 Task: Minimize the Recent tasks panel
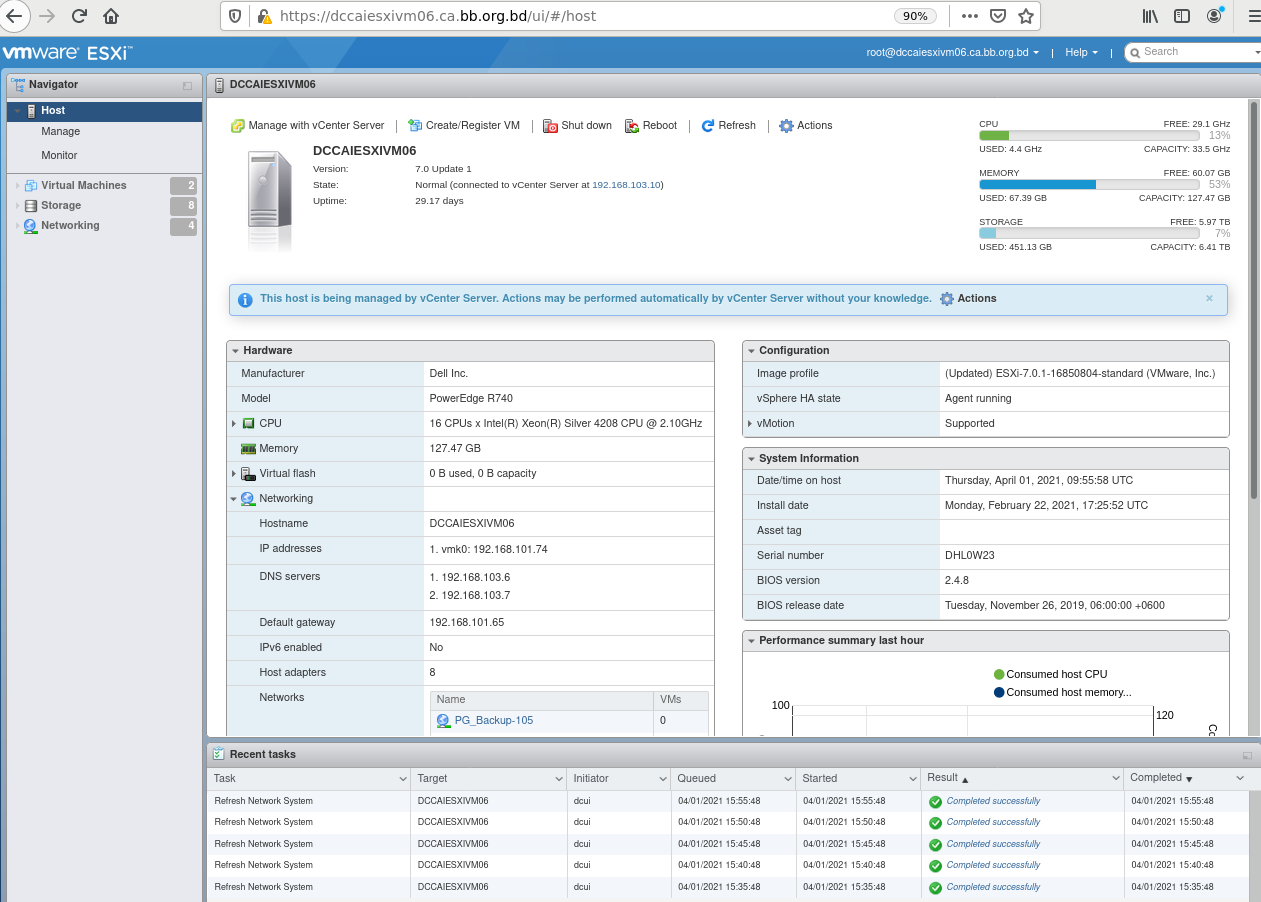[x=1247, y=756]
